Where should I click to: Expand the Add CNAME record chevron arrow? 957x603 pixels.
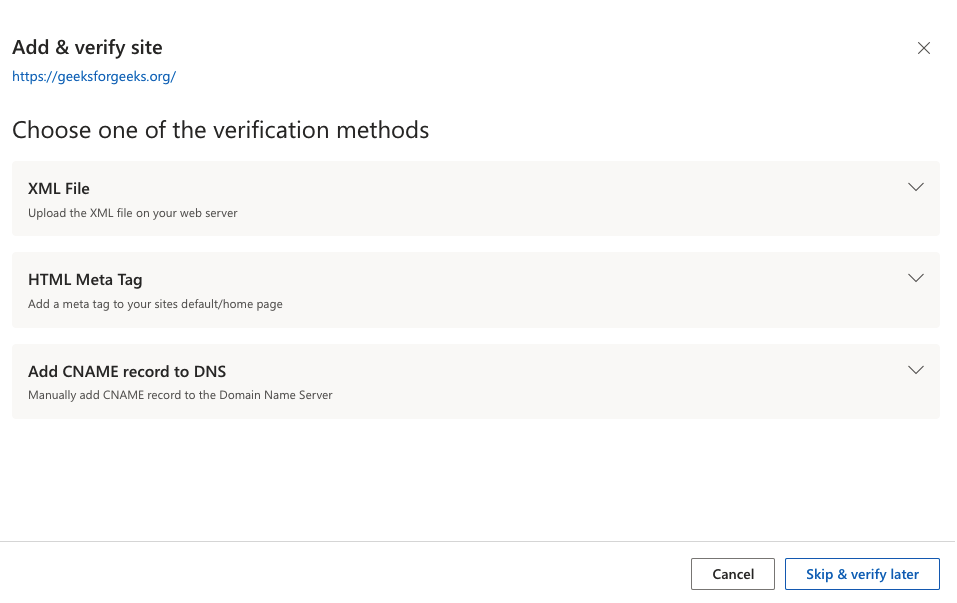point(915,370)
